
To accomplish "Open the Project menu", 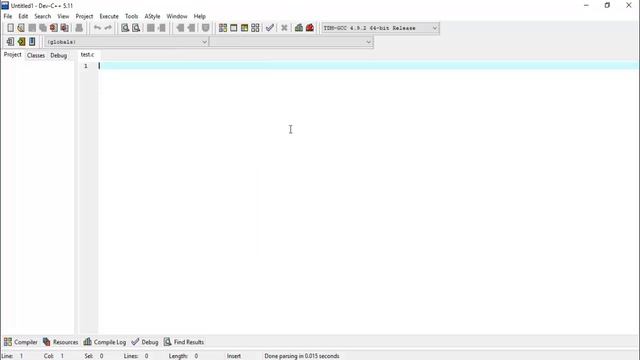I will click(84, 16).
